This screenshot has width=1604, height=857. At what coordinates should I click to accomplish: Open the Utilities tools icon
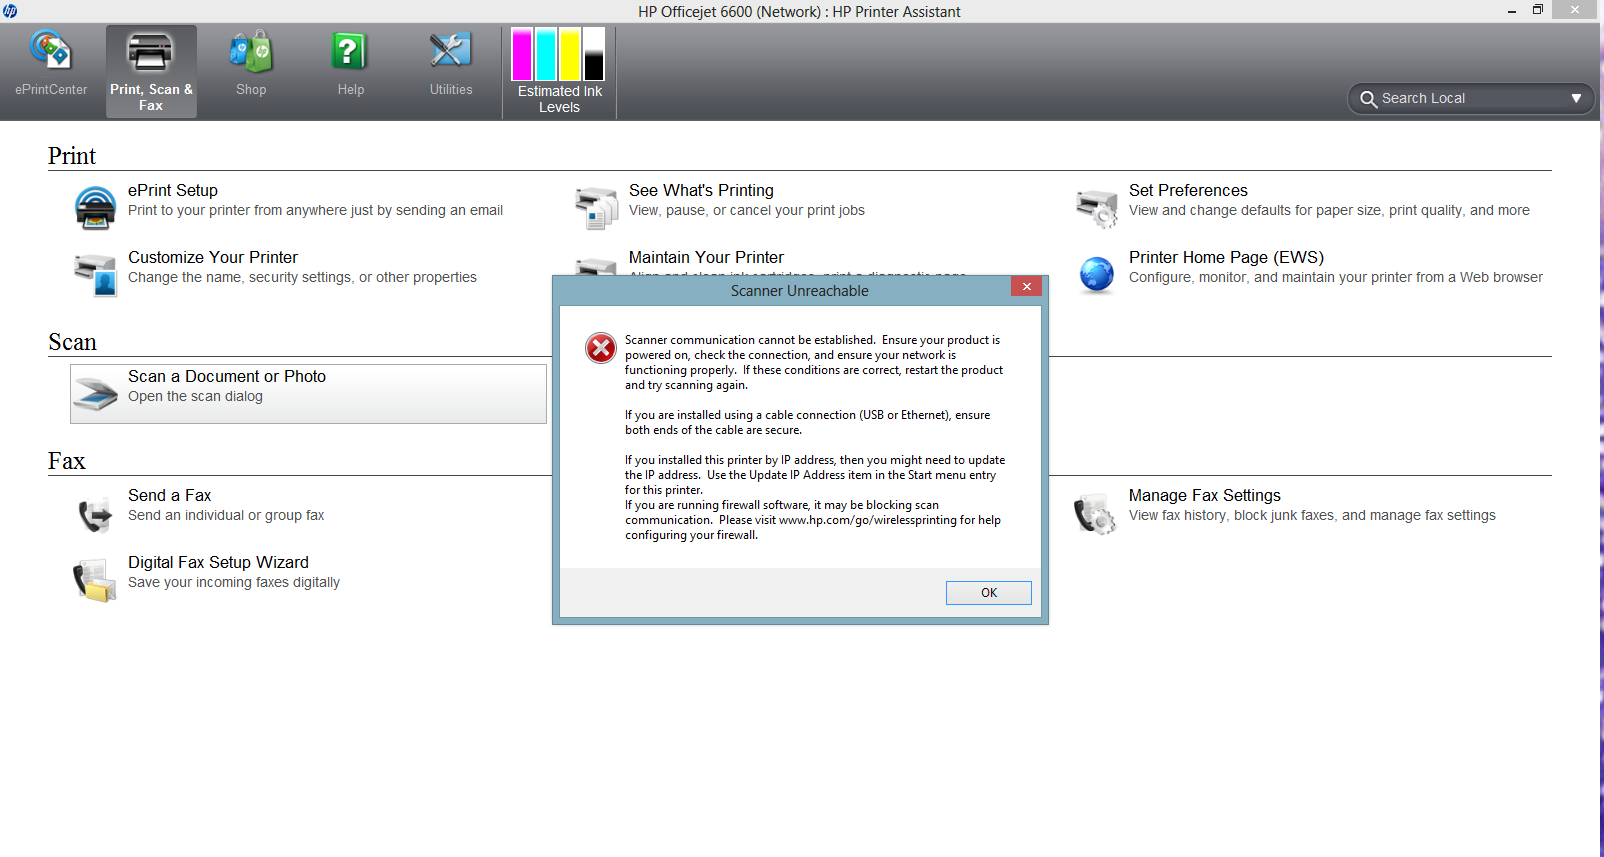pyautogui.click(x=450, y=51)
